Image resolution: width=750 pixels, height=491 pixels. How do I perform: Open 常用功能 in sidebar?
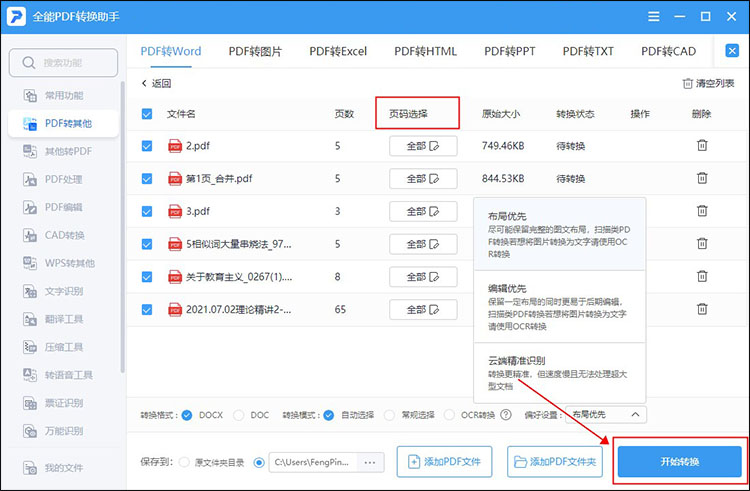[64, 96]
